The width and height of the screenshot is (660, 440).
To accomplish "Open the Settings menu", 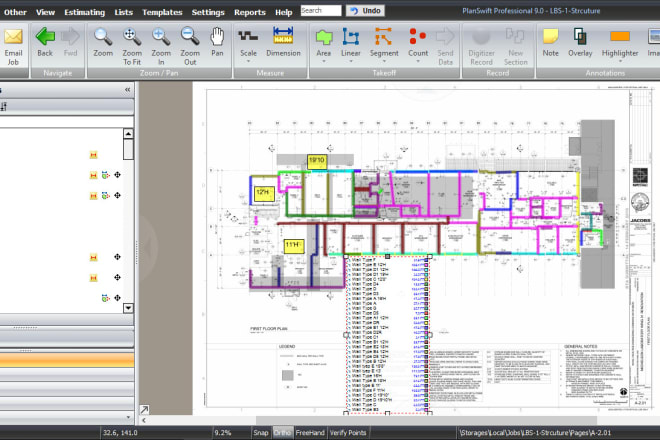I will point(208,12).
